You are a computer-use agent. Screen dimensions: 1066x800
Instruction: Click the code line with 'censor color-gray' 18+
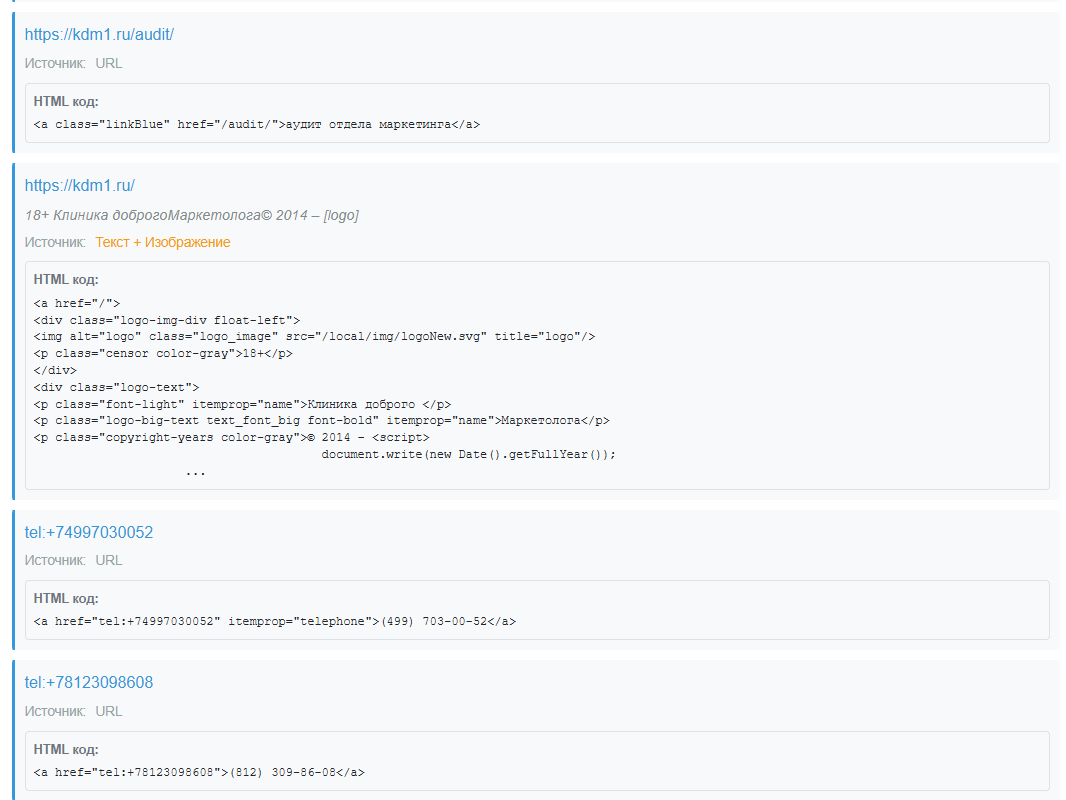(x=163, y=353)
